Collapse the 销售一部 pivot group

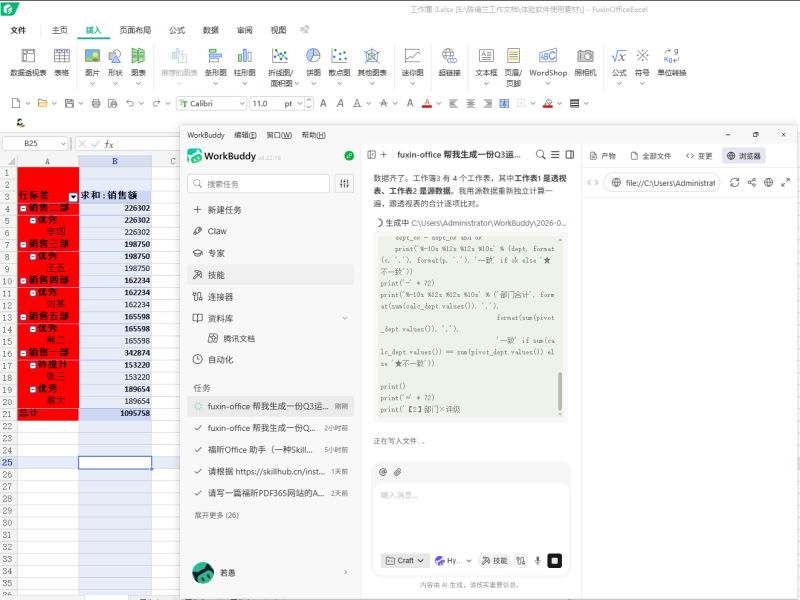point(23,353)
